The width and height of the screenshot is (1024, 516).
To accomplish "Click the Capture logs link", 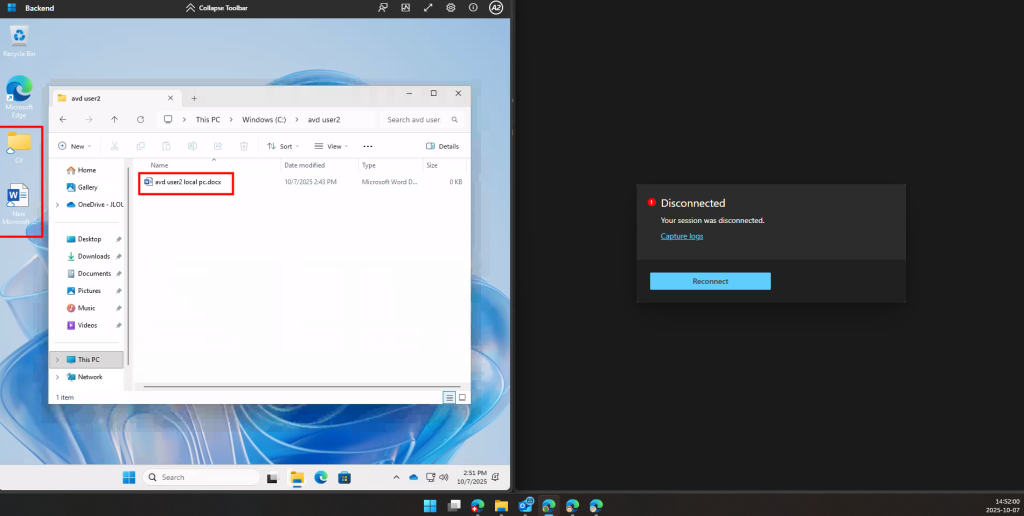I will click(x=681, y=236).
